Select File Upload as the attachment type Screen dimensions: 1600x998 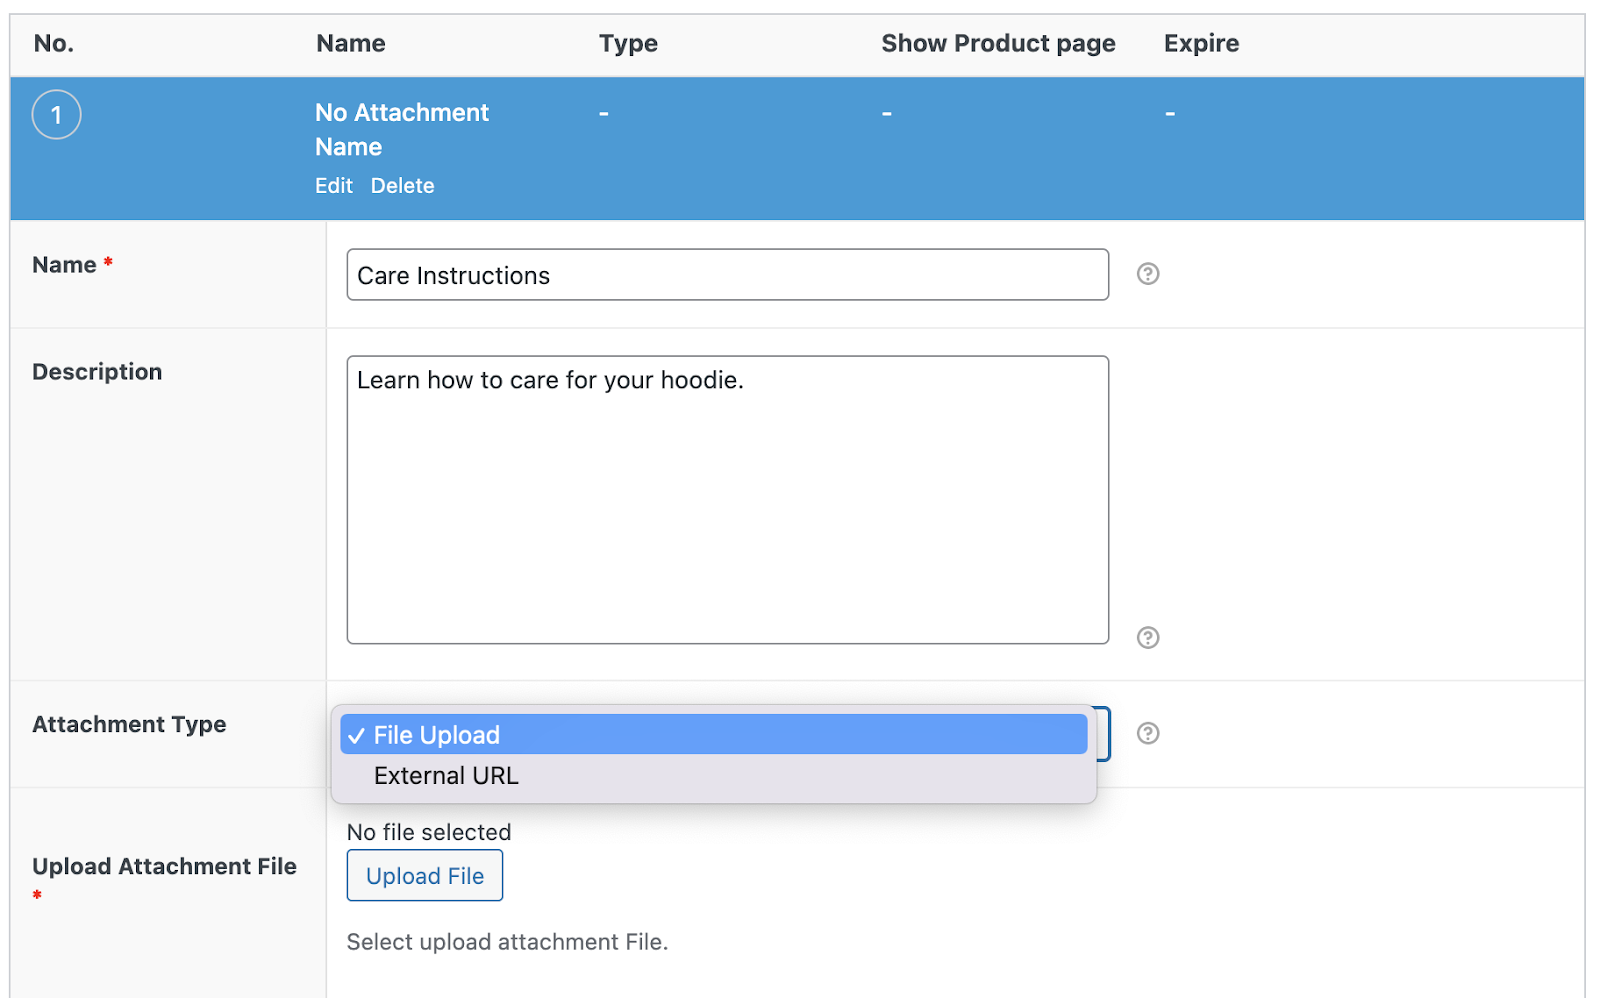[435, 734]
